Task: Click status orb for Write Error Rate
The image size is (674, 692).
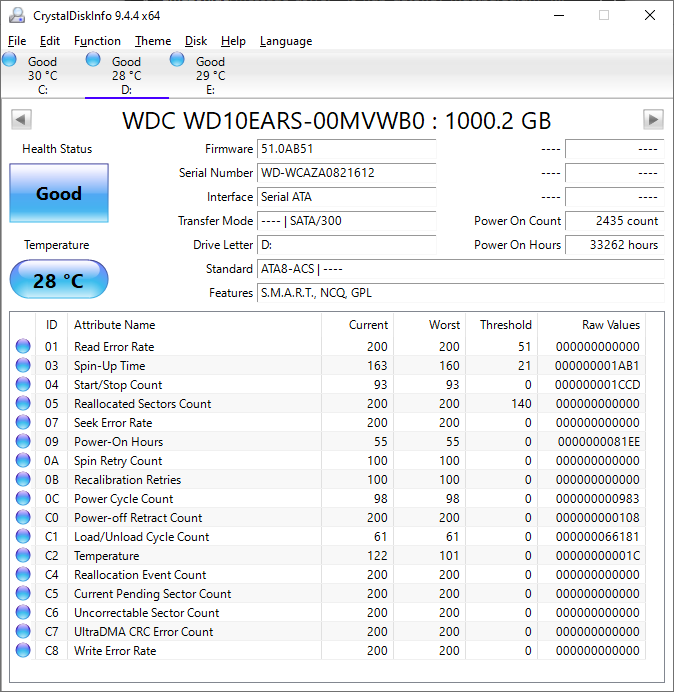Action: point(23,650)
